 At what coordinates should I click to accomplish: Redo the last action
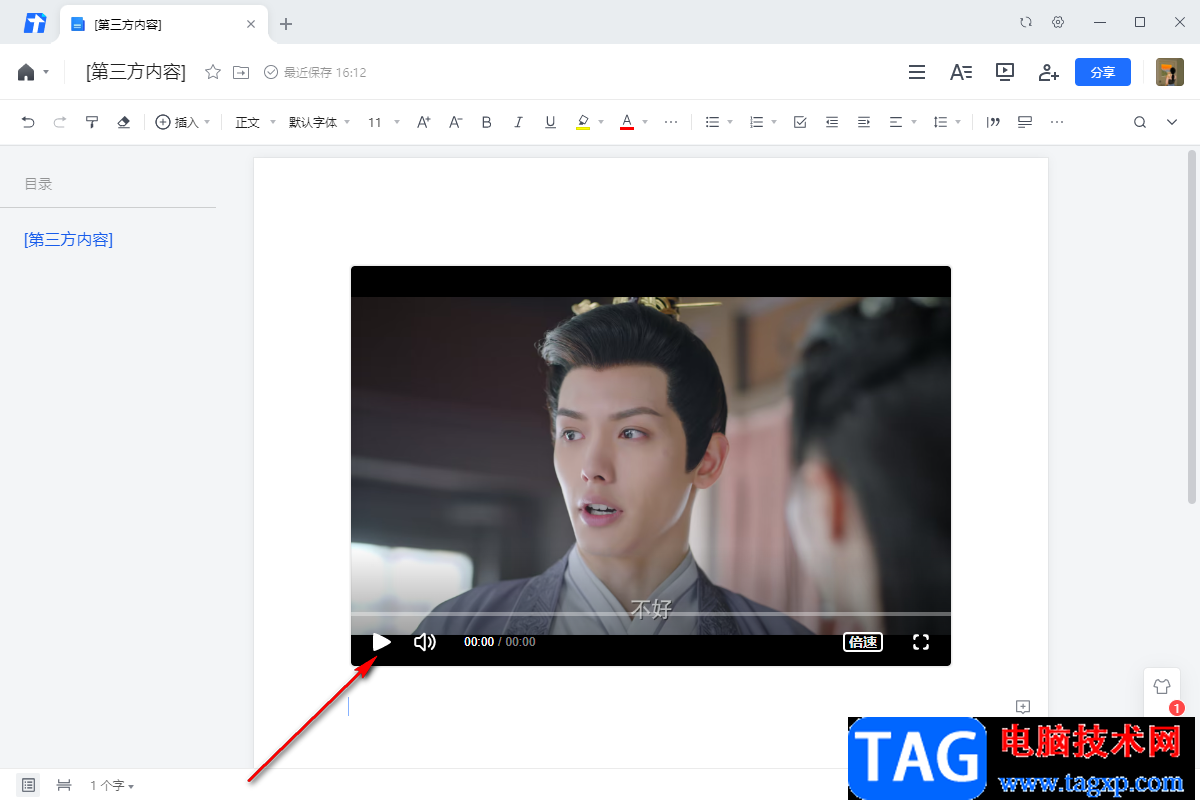point(60,122)
